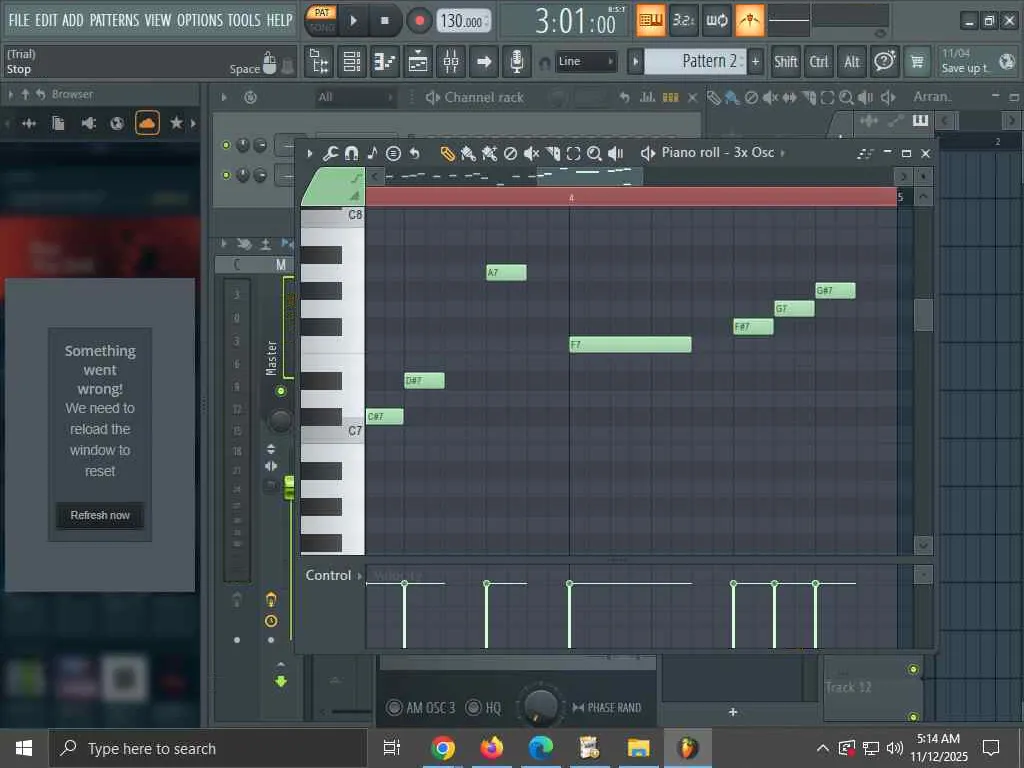Toggle the Master track green enable LED
Screen dimensions: 1024x768
(x=281, y=391)
